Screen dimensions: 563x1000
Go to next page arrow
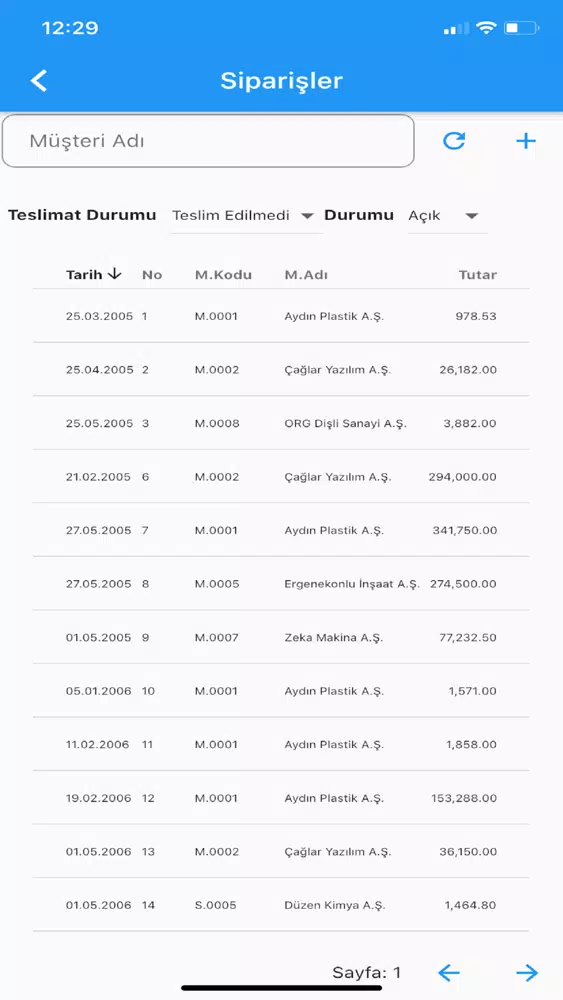(x=527, y=973)
